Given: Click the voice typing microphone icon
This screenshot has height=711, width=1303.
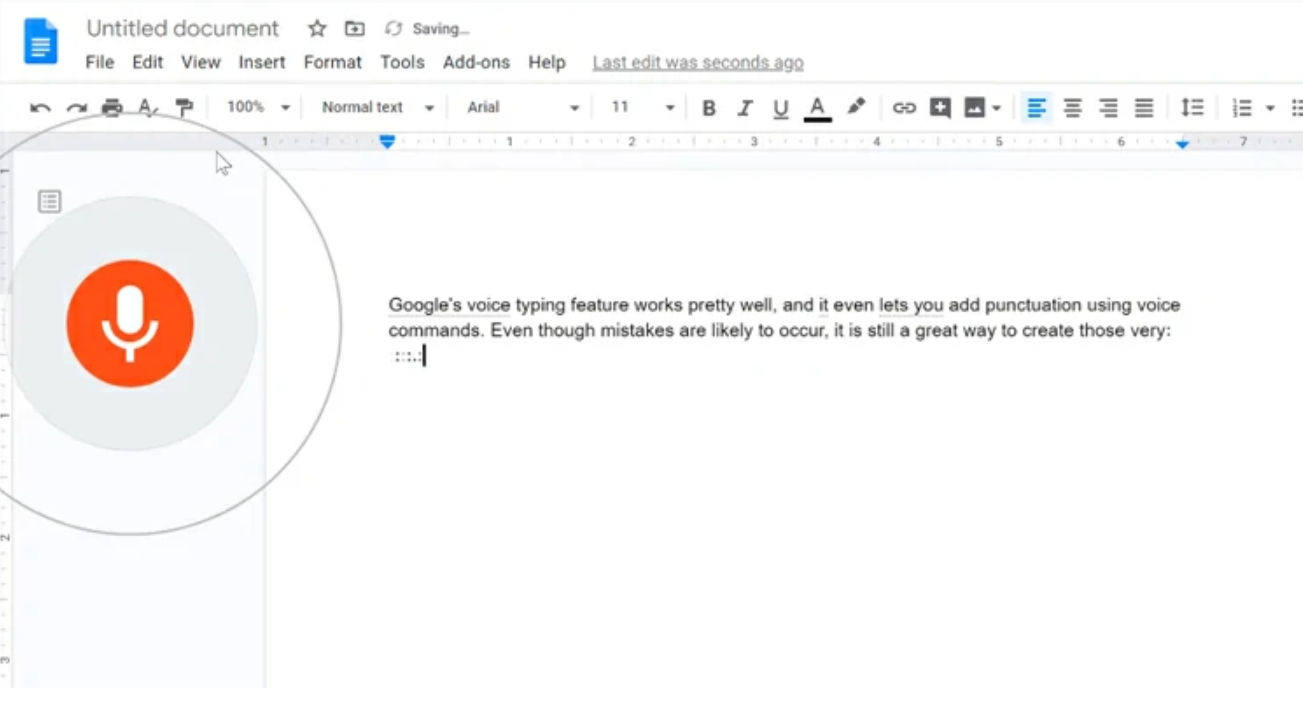Looking at the screenshot, I should [x=130, y=322].
